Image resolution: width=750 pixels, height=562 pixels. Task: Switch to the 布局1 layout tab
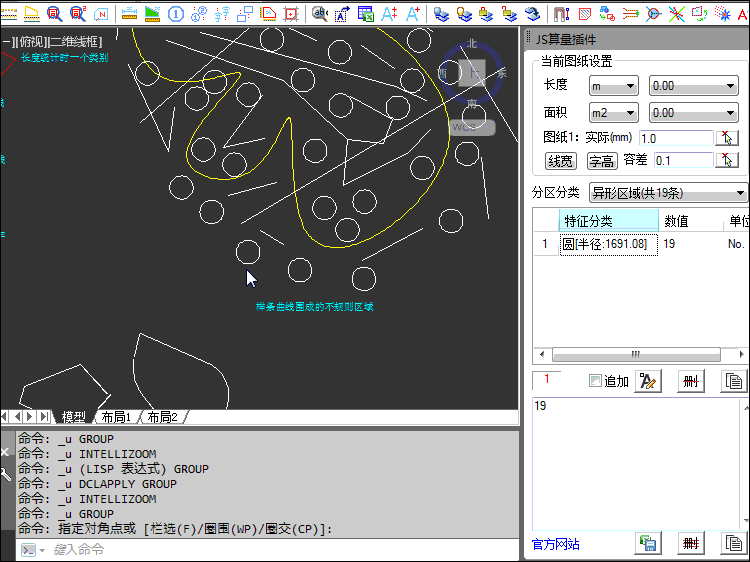pos(116,417)
